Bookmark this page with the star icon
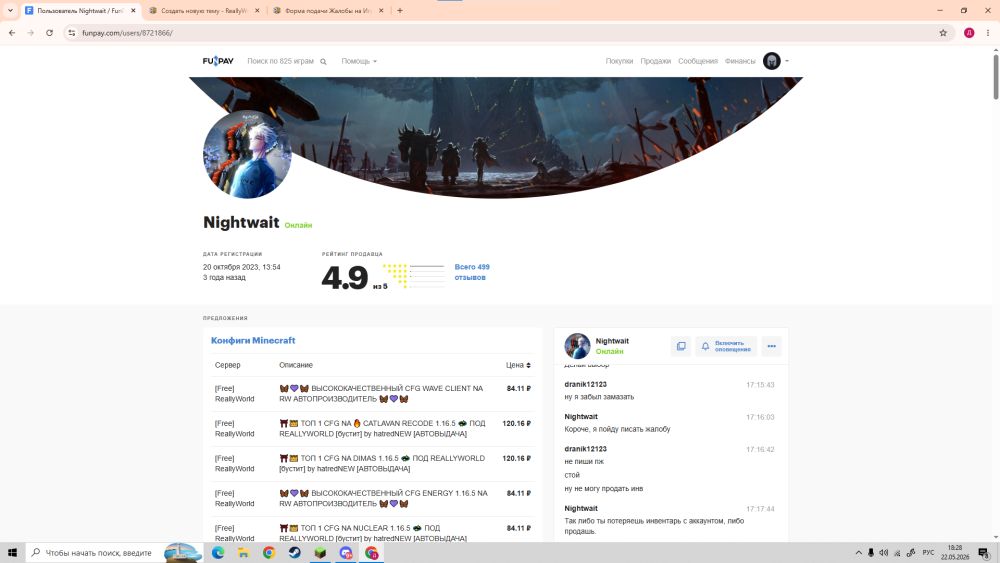This screenshot has height=563, width=1000. [x=943, y=33]
